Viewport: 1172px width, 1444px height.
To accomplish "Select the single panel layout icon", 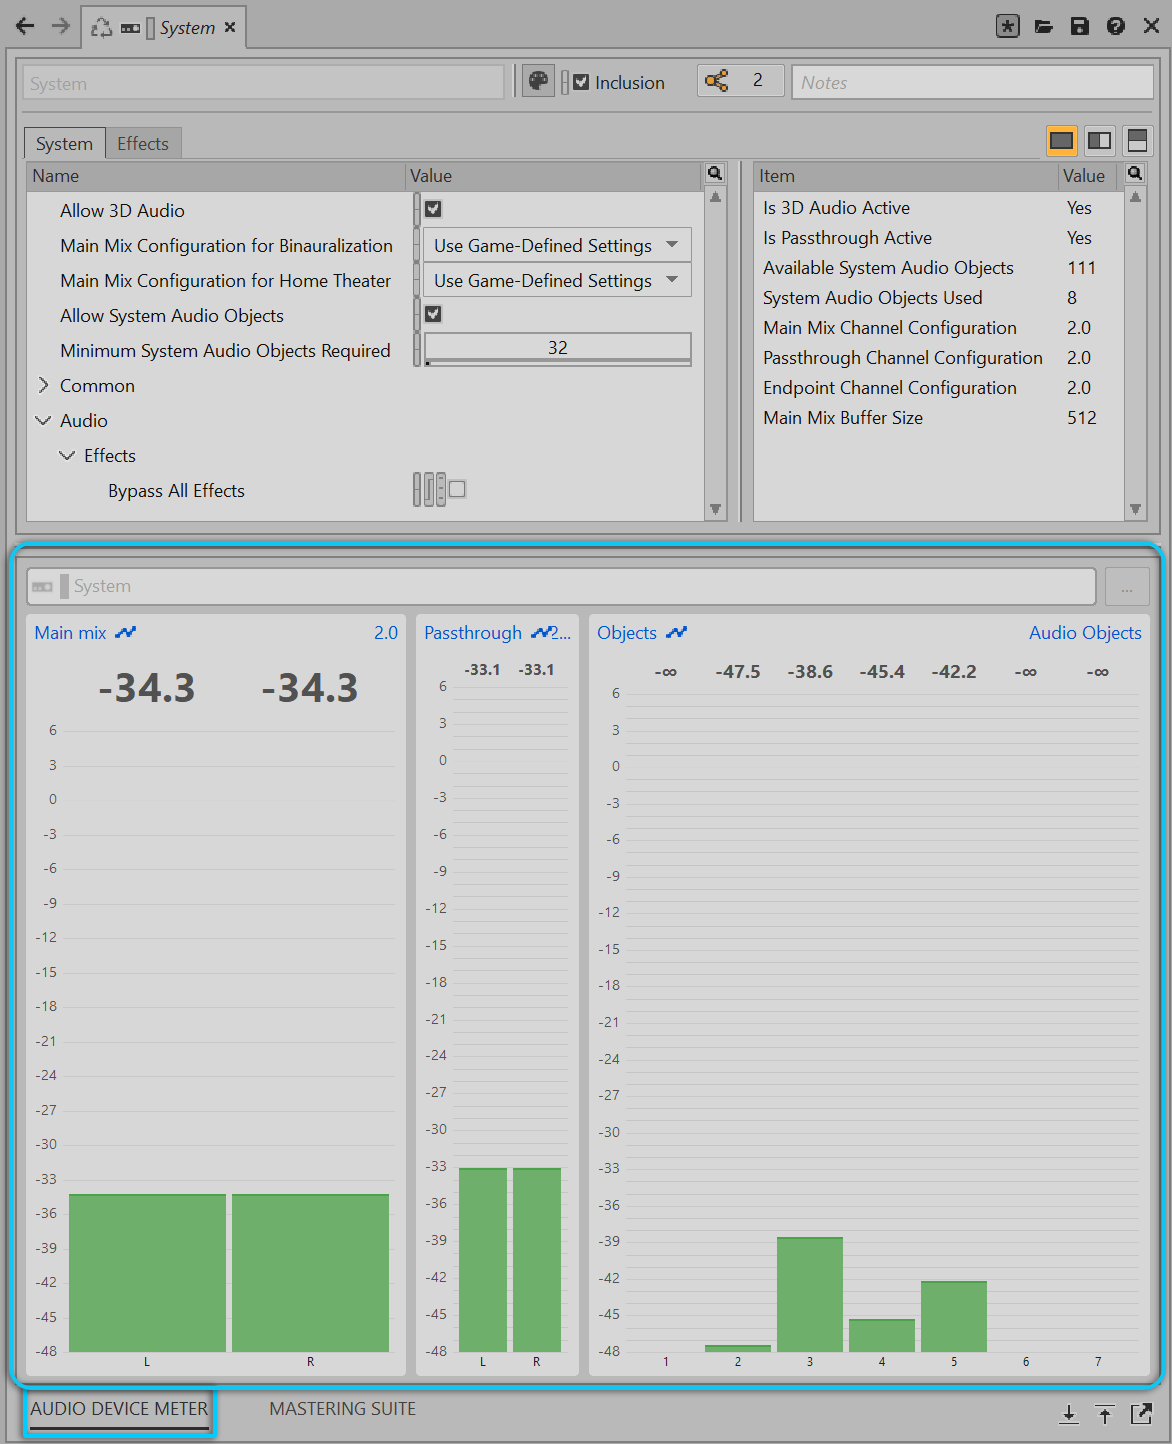I will click(x=1061, y=141).
